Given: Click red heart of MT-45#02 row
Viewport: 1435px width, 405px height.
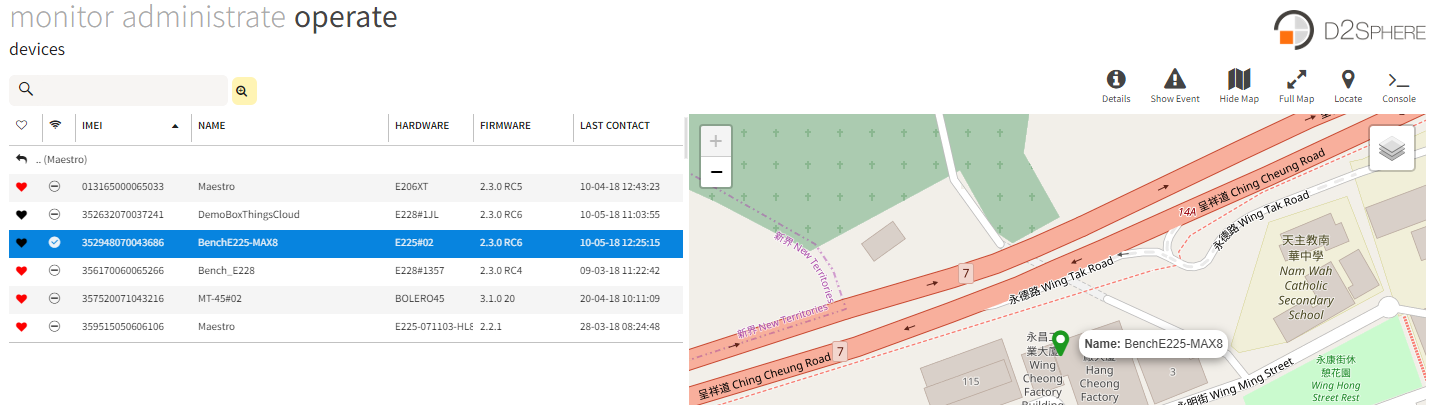Looking at the screenshot, I should click(x=22, y=299).
